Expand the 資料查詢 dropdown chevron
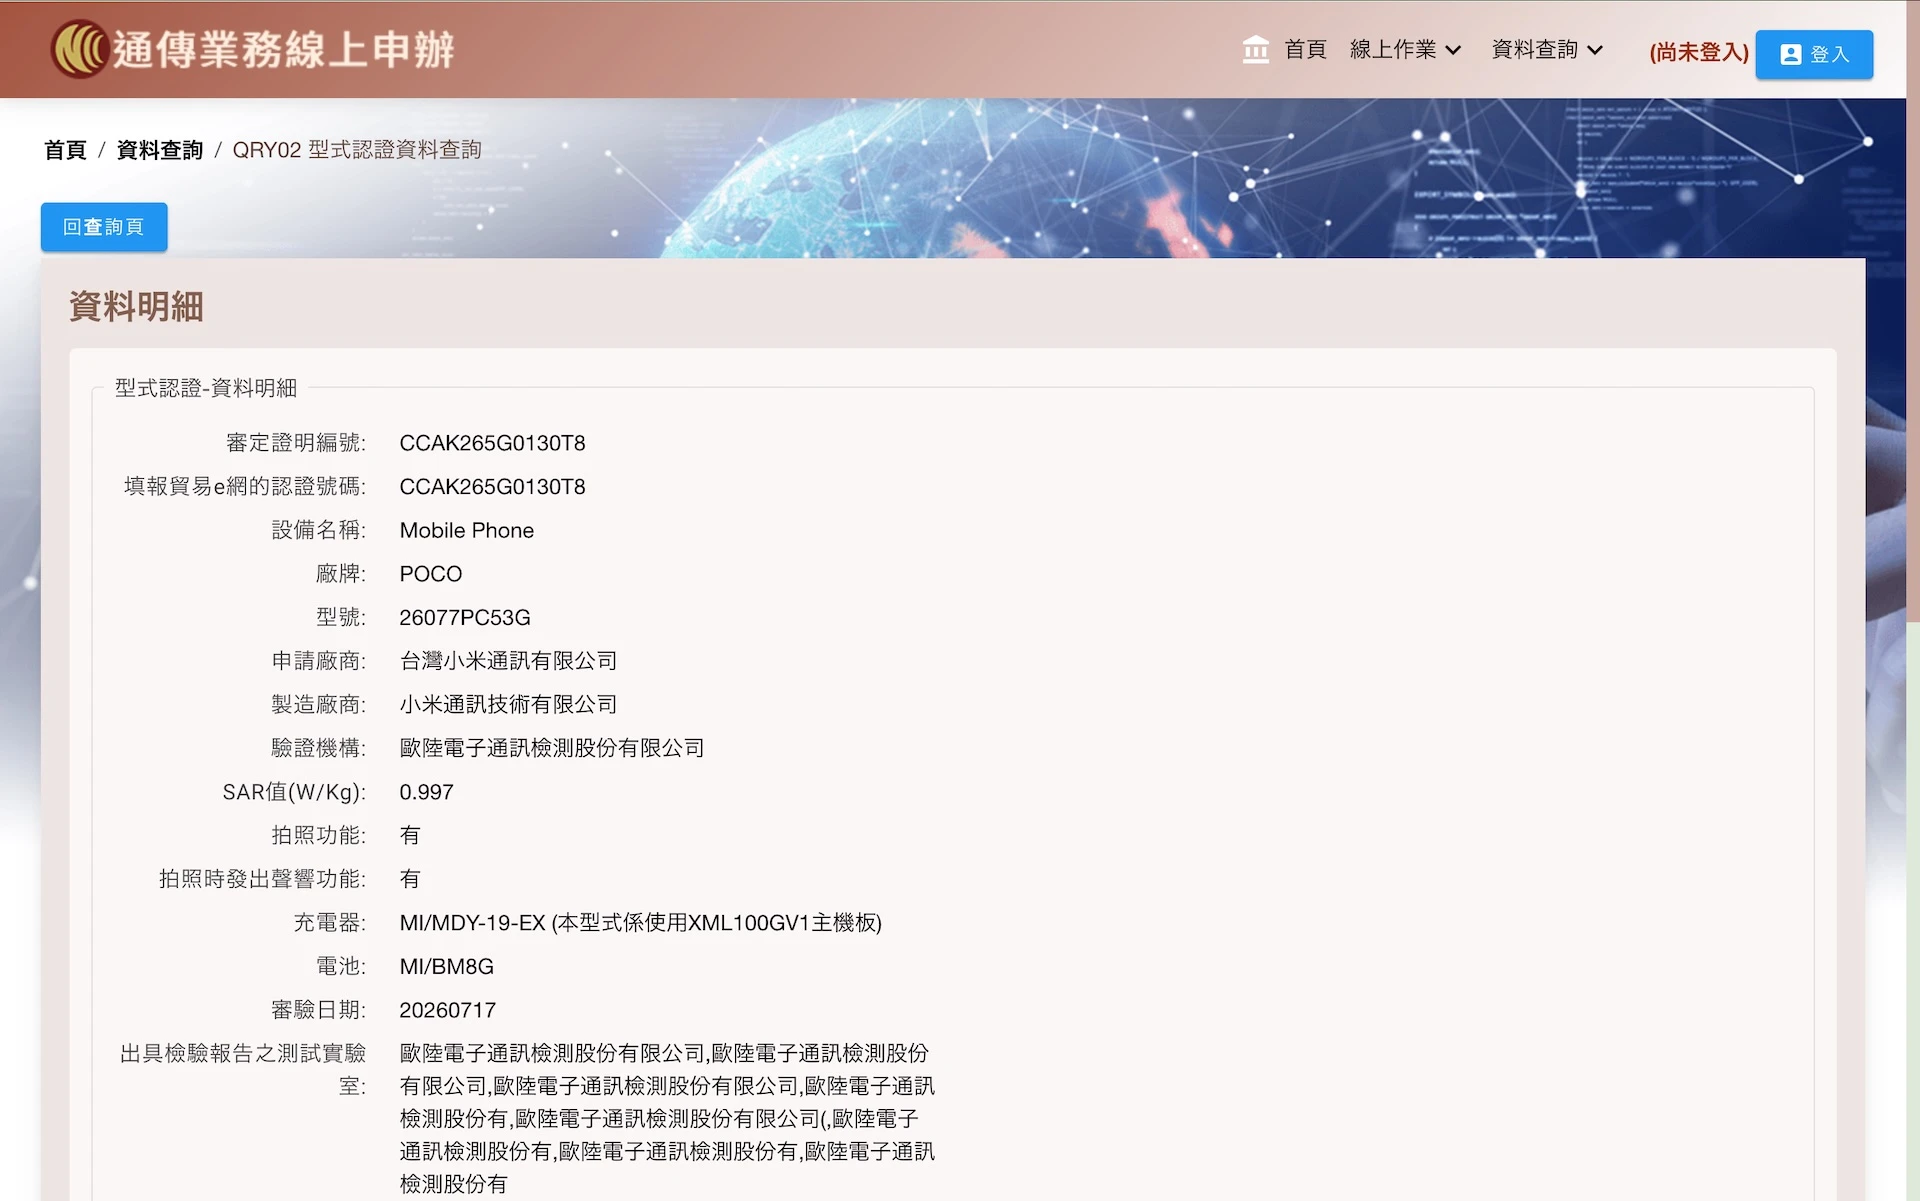The width and height of the screenshot is (1920, 1201). point(1595,50)
